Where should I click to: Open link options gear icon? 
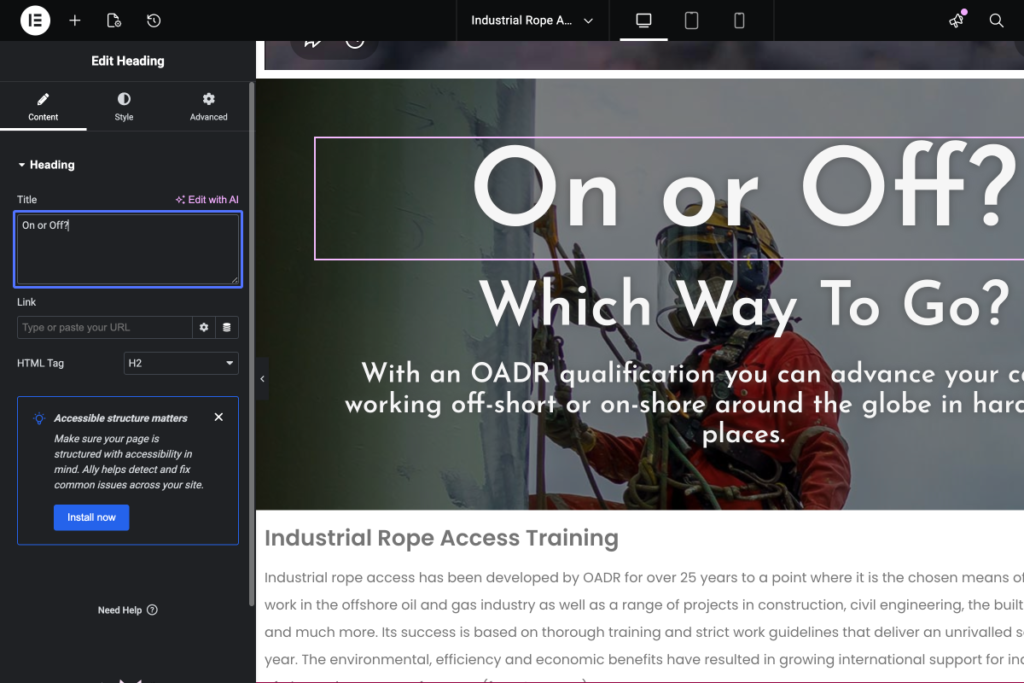point(204,327)
